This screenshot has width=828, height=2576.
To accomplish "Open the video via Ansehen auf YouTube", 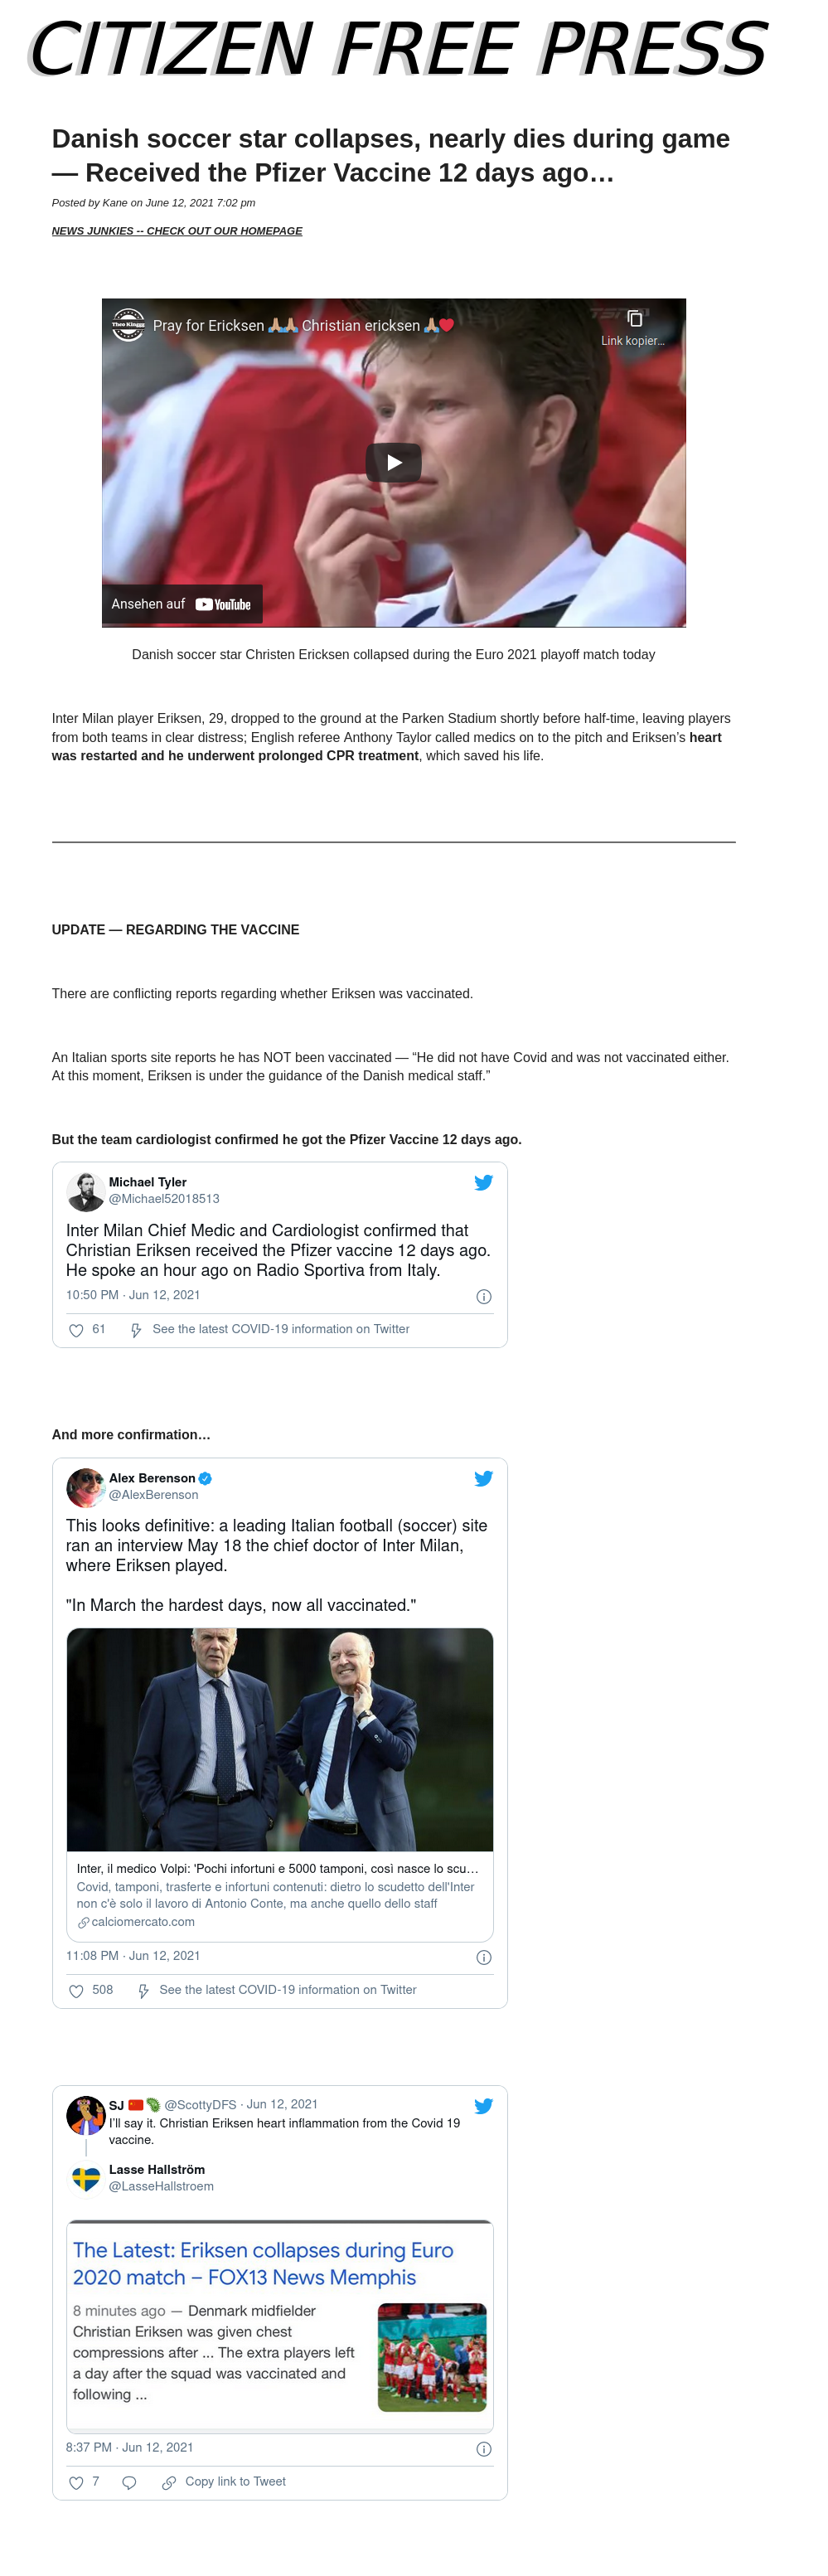I will 182,604.
